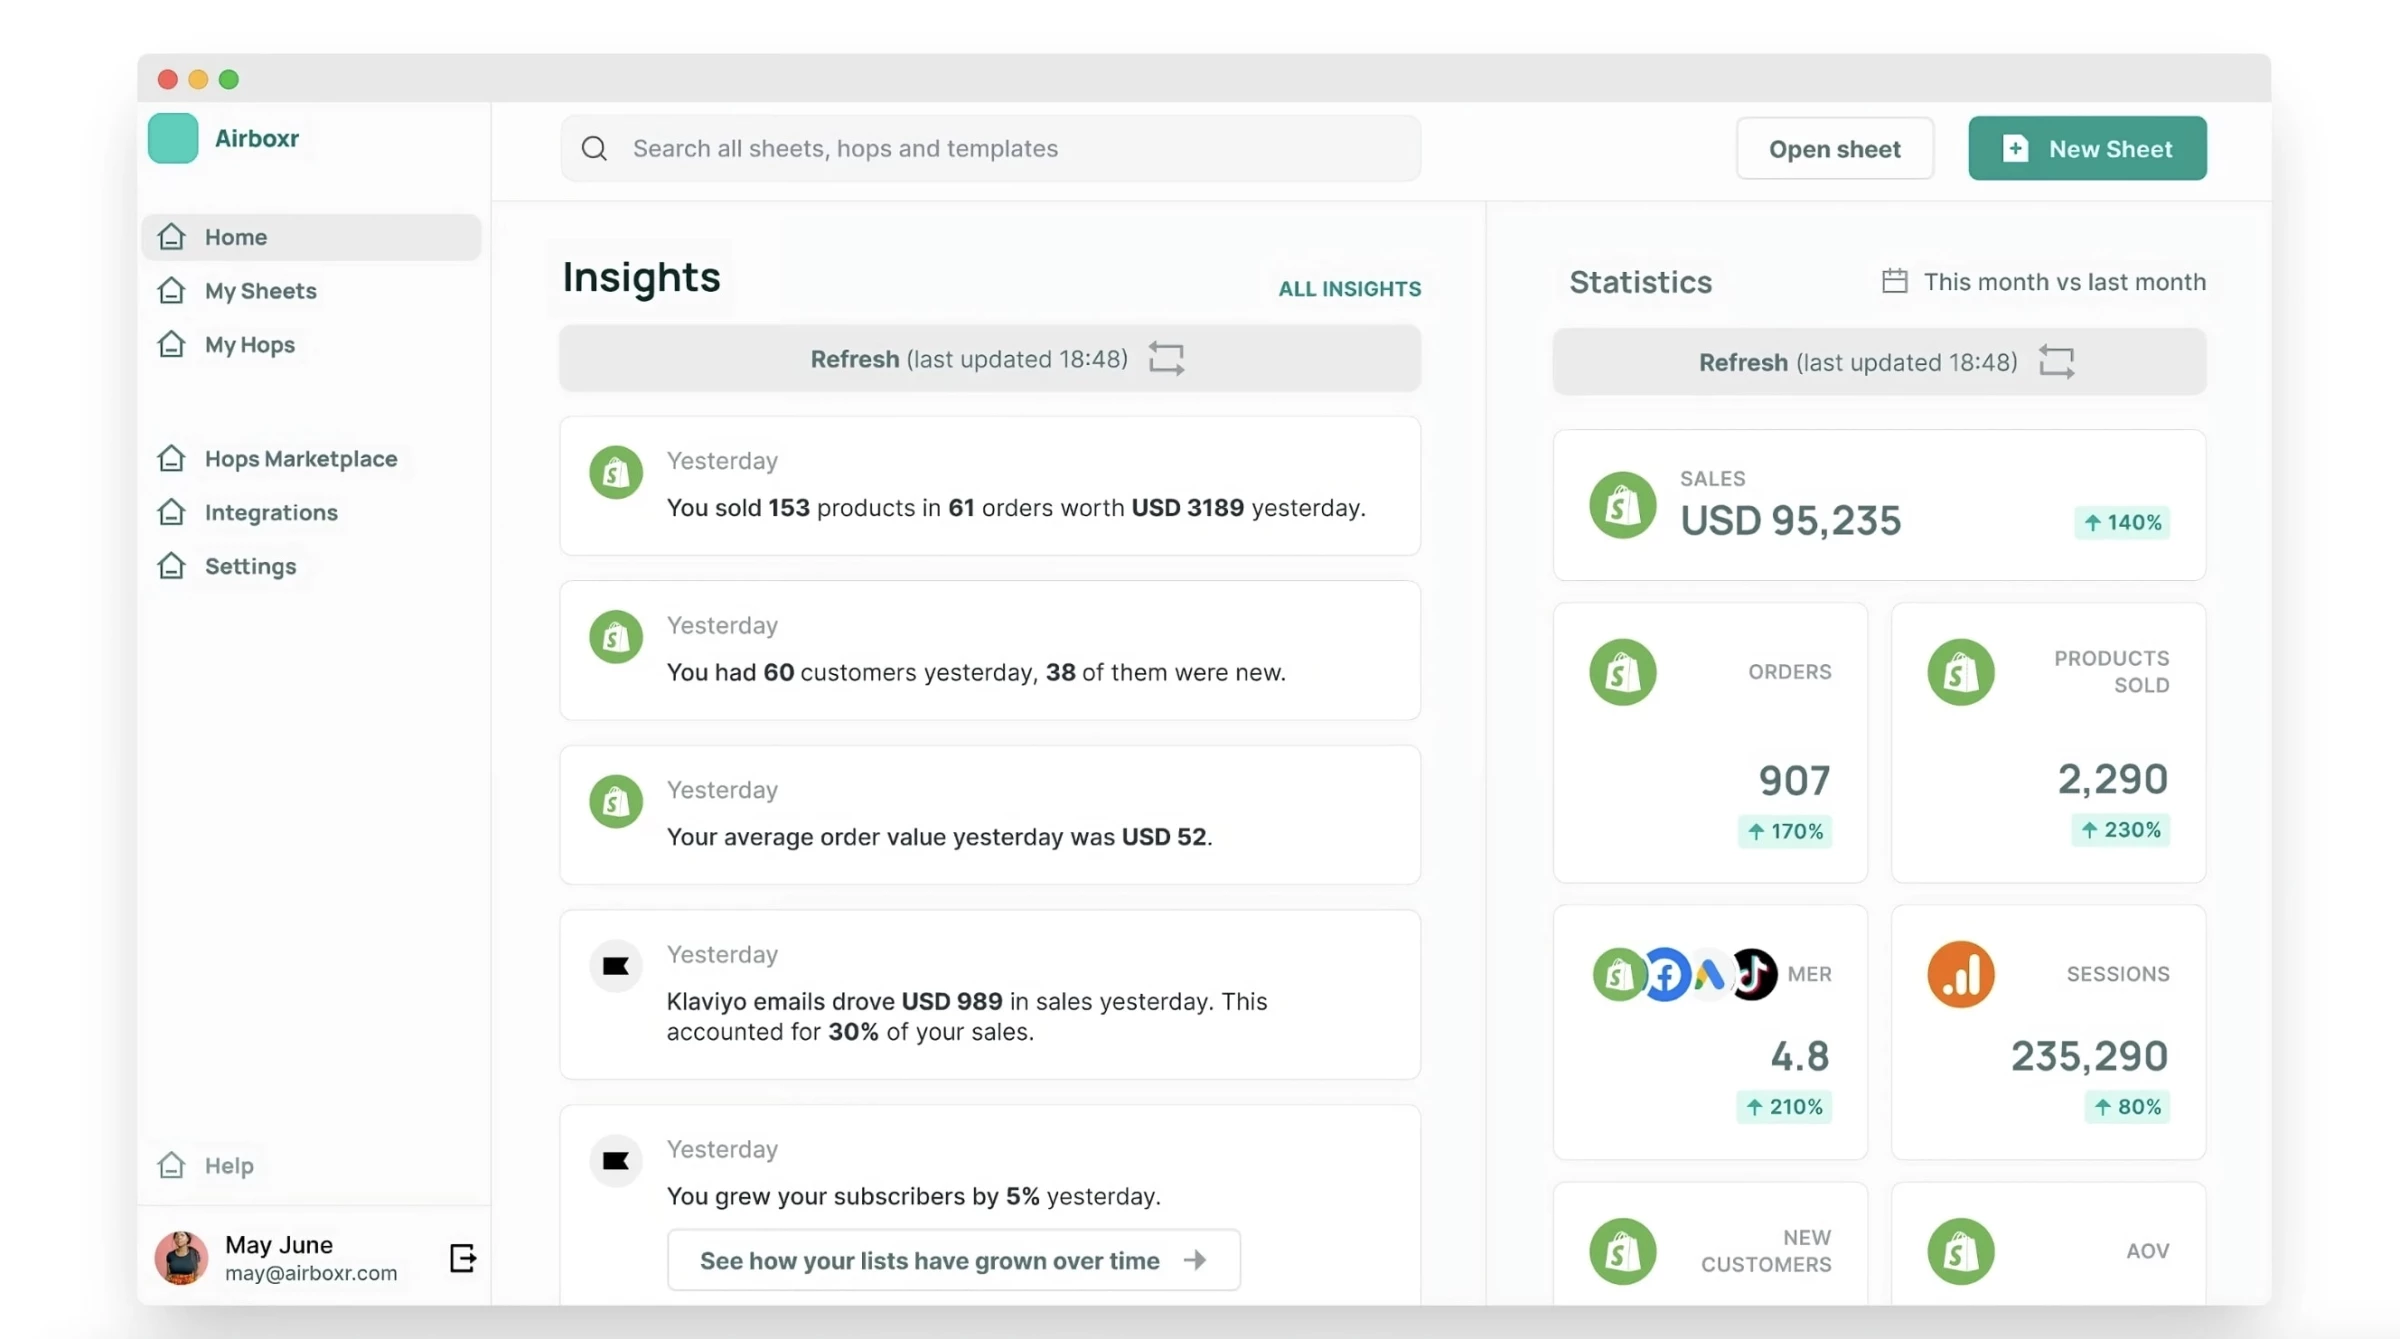The height and width of the screenshot is (1339, 2400).
Task: Click the Open sheet button
Action: 1834,148
